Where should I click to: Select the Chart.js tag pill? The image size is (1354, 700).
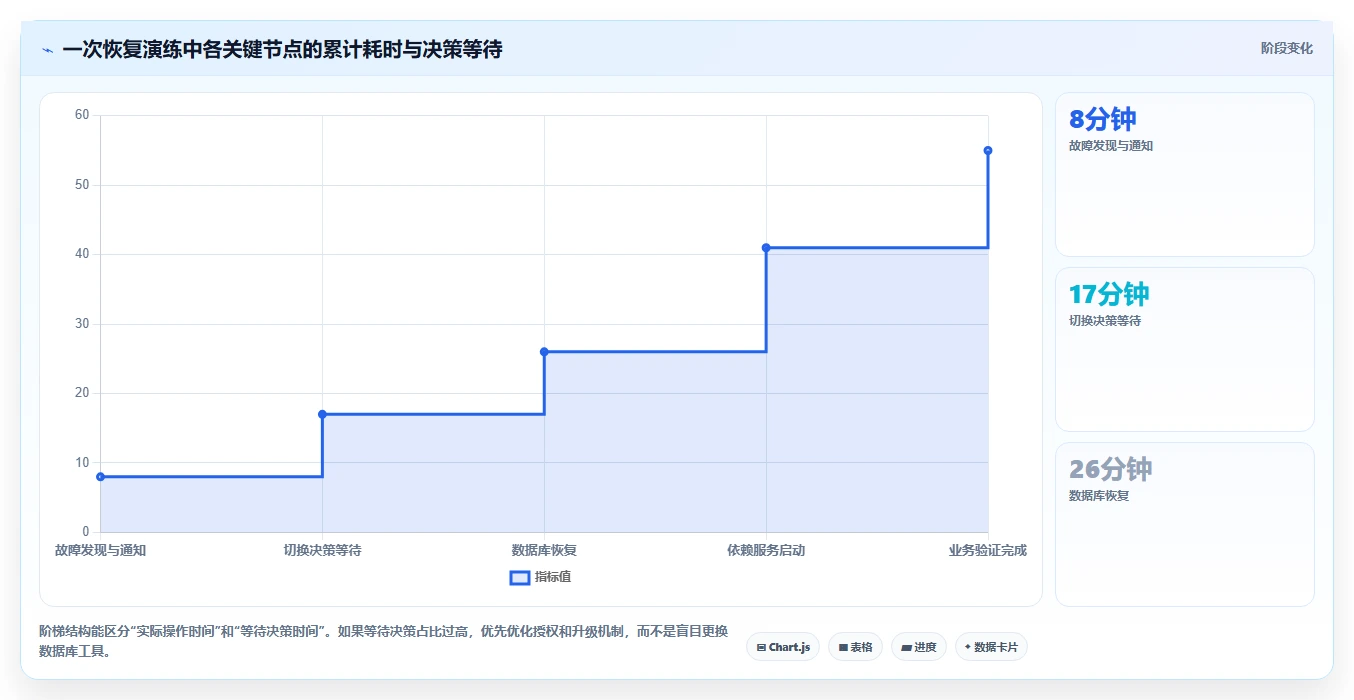point(783,647)
